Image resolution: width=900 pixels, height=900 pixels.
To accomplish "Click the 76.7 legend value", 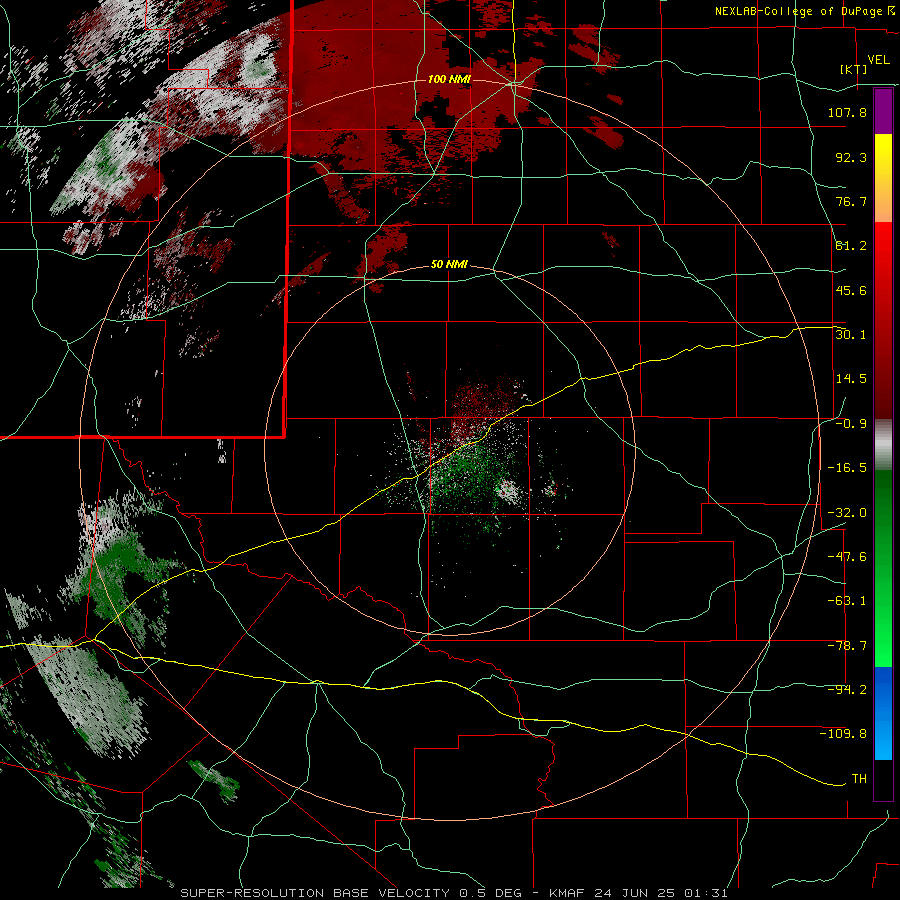I will (851, 201).
